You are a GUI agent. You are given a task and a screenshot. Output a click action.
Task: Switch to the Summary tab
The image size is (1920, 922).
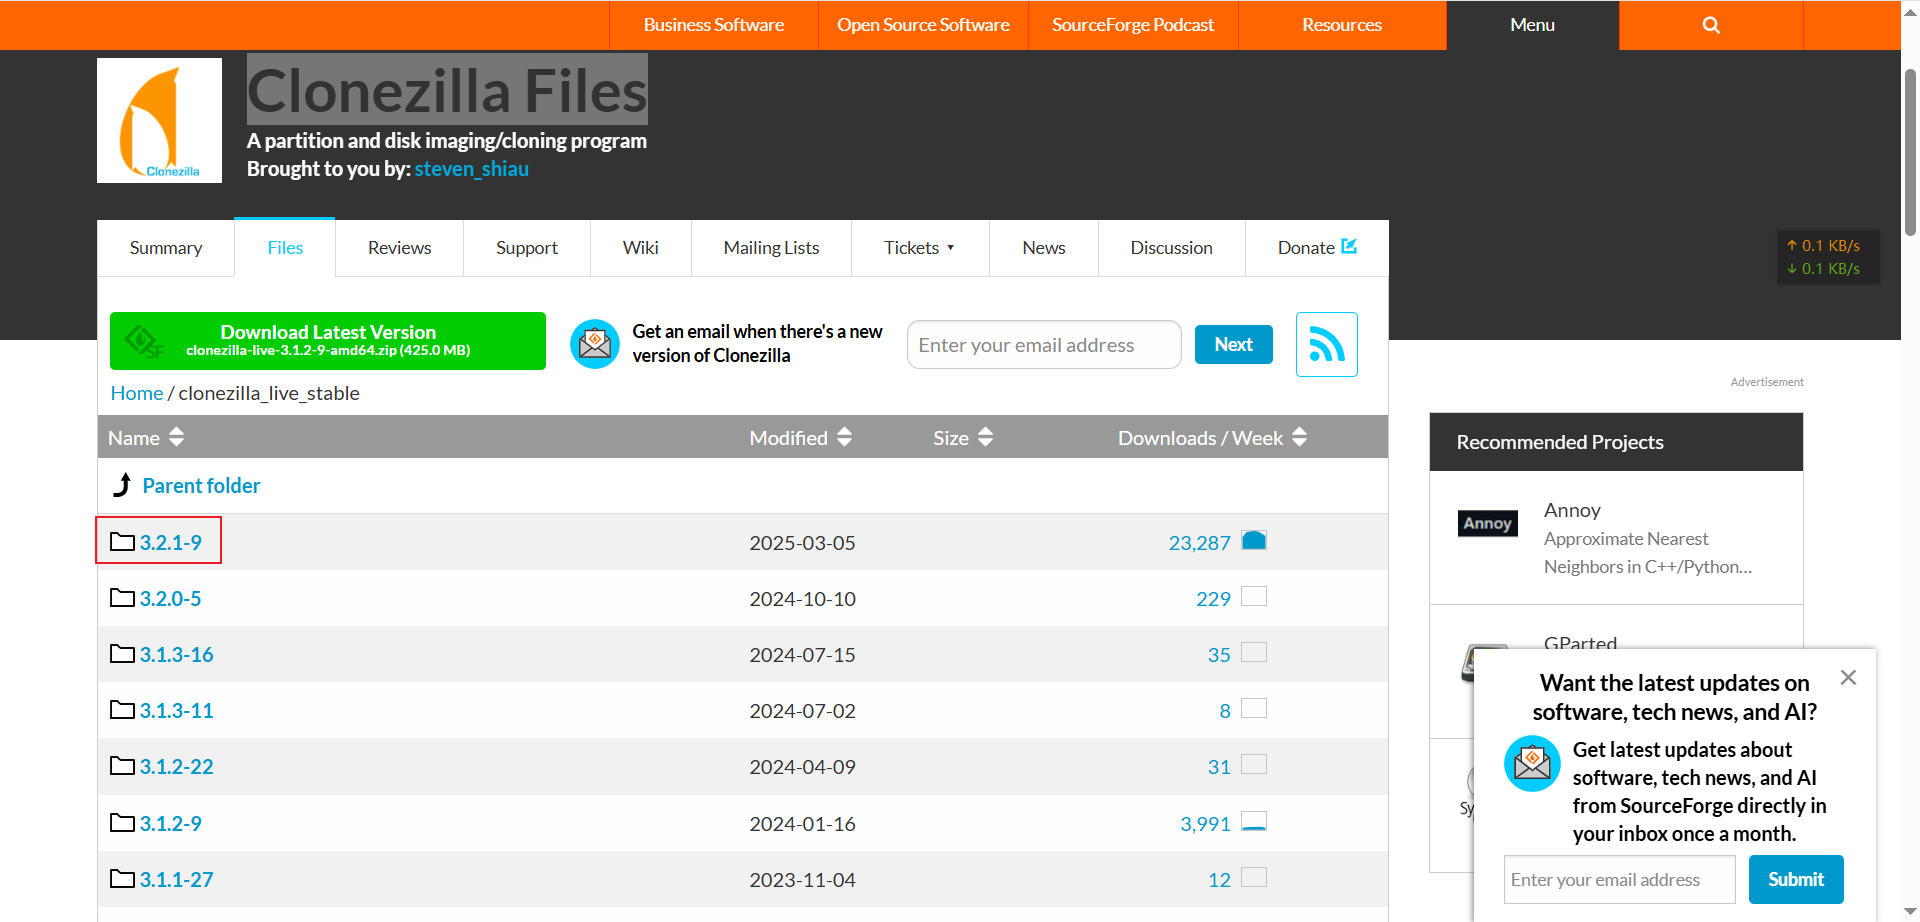[166, 248]
